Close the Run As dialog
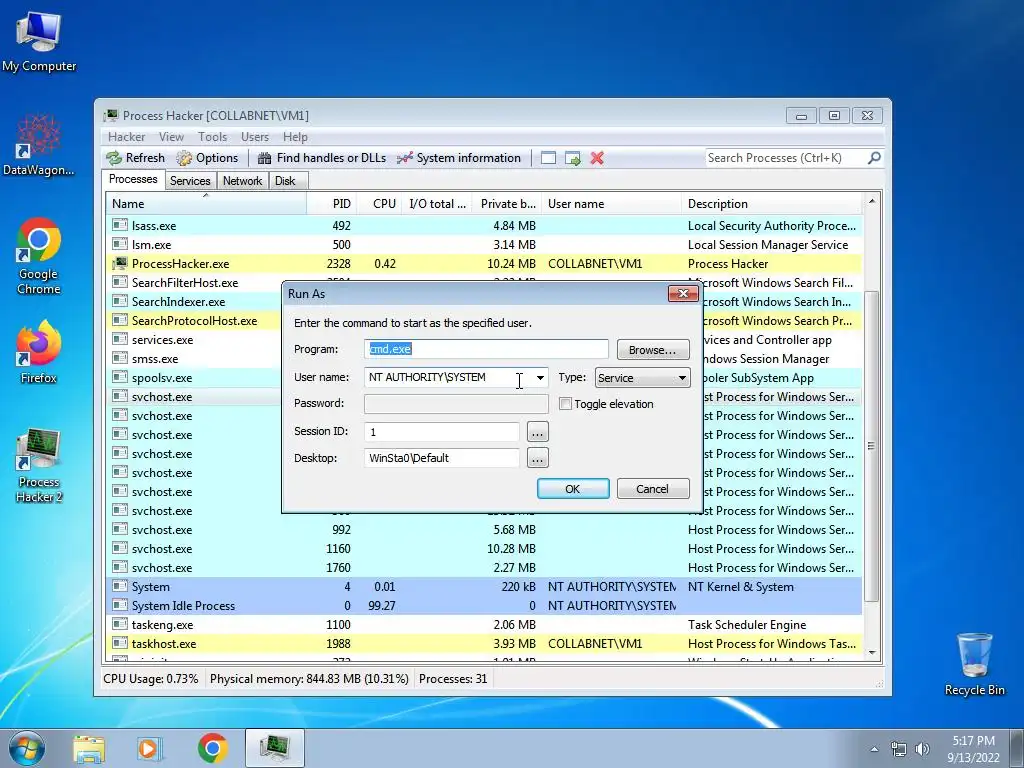This screenshot has width=1024, height=768. pyautogui.click(x=683, y=294)
